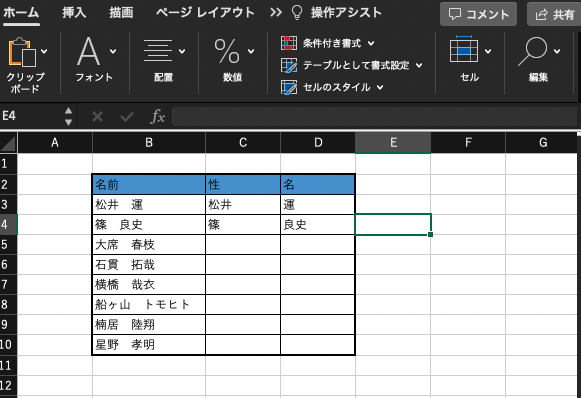Select the header cell 名前
The width and height of the screenshot is (581, 398).
tap(149, 184)
